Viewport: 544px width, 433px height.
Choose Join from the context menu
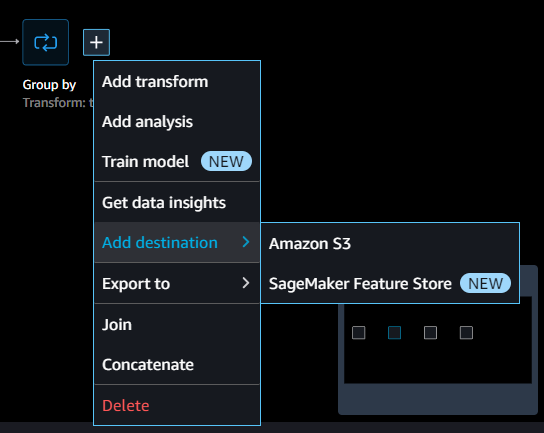(177, 325)
